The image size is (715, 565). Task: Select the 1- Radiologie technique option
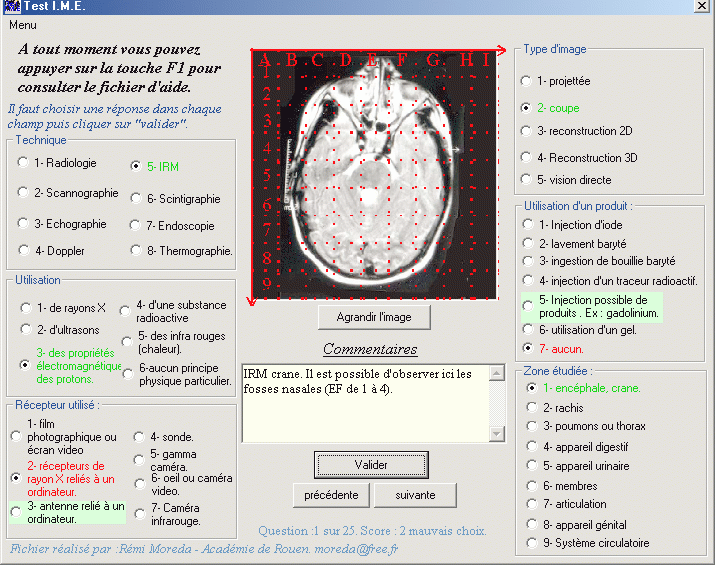(24, 162)
